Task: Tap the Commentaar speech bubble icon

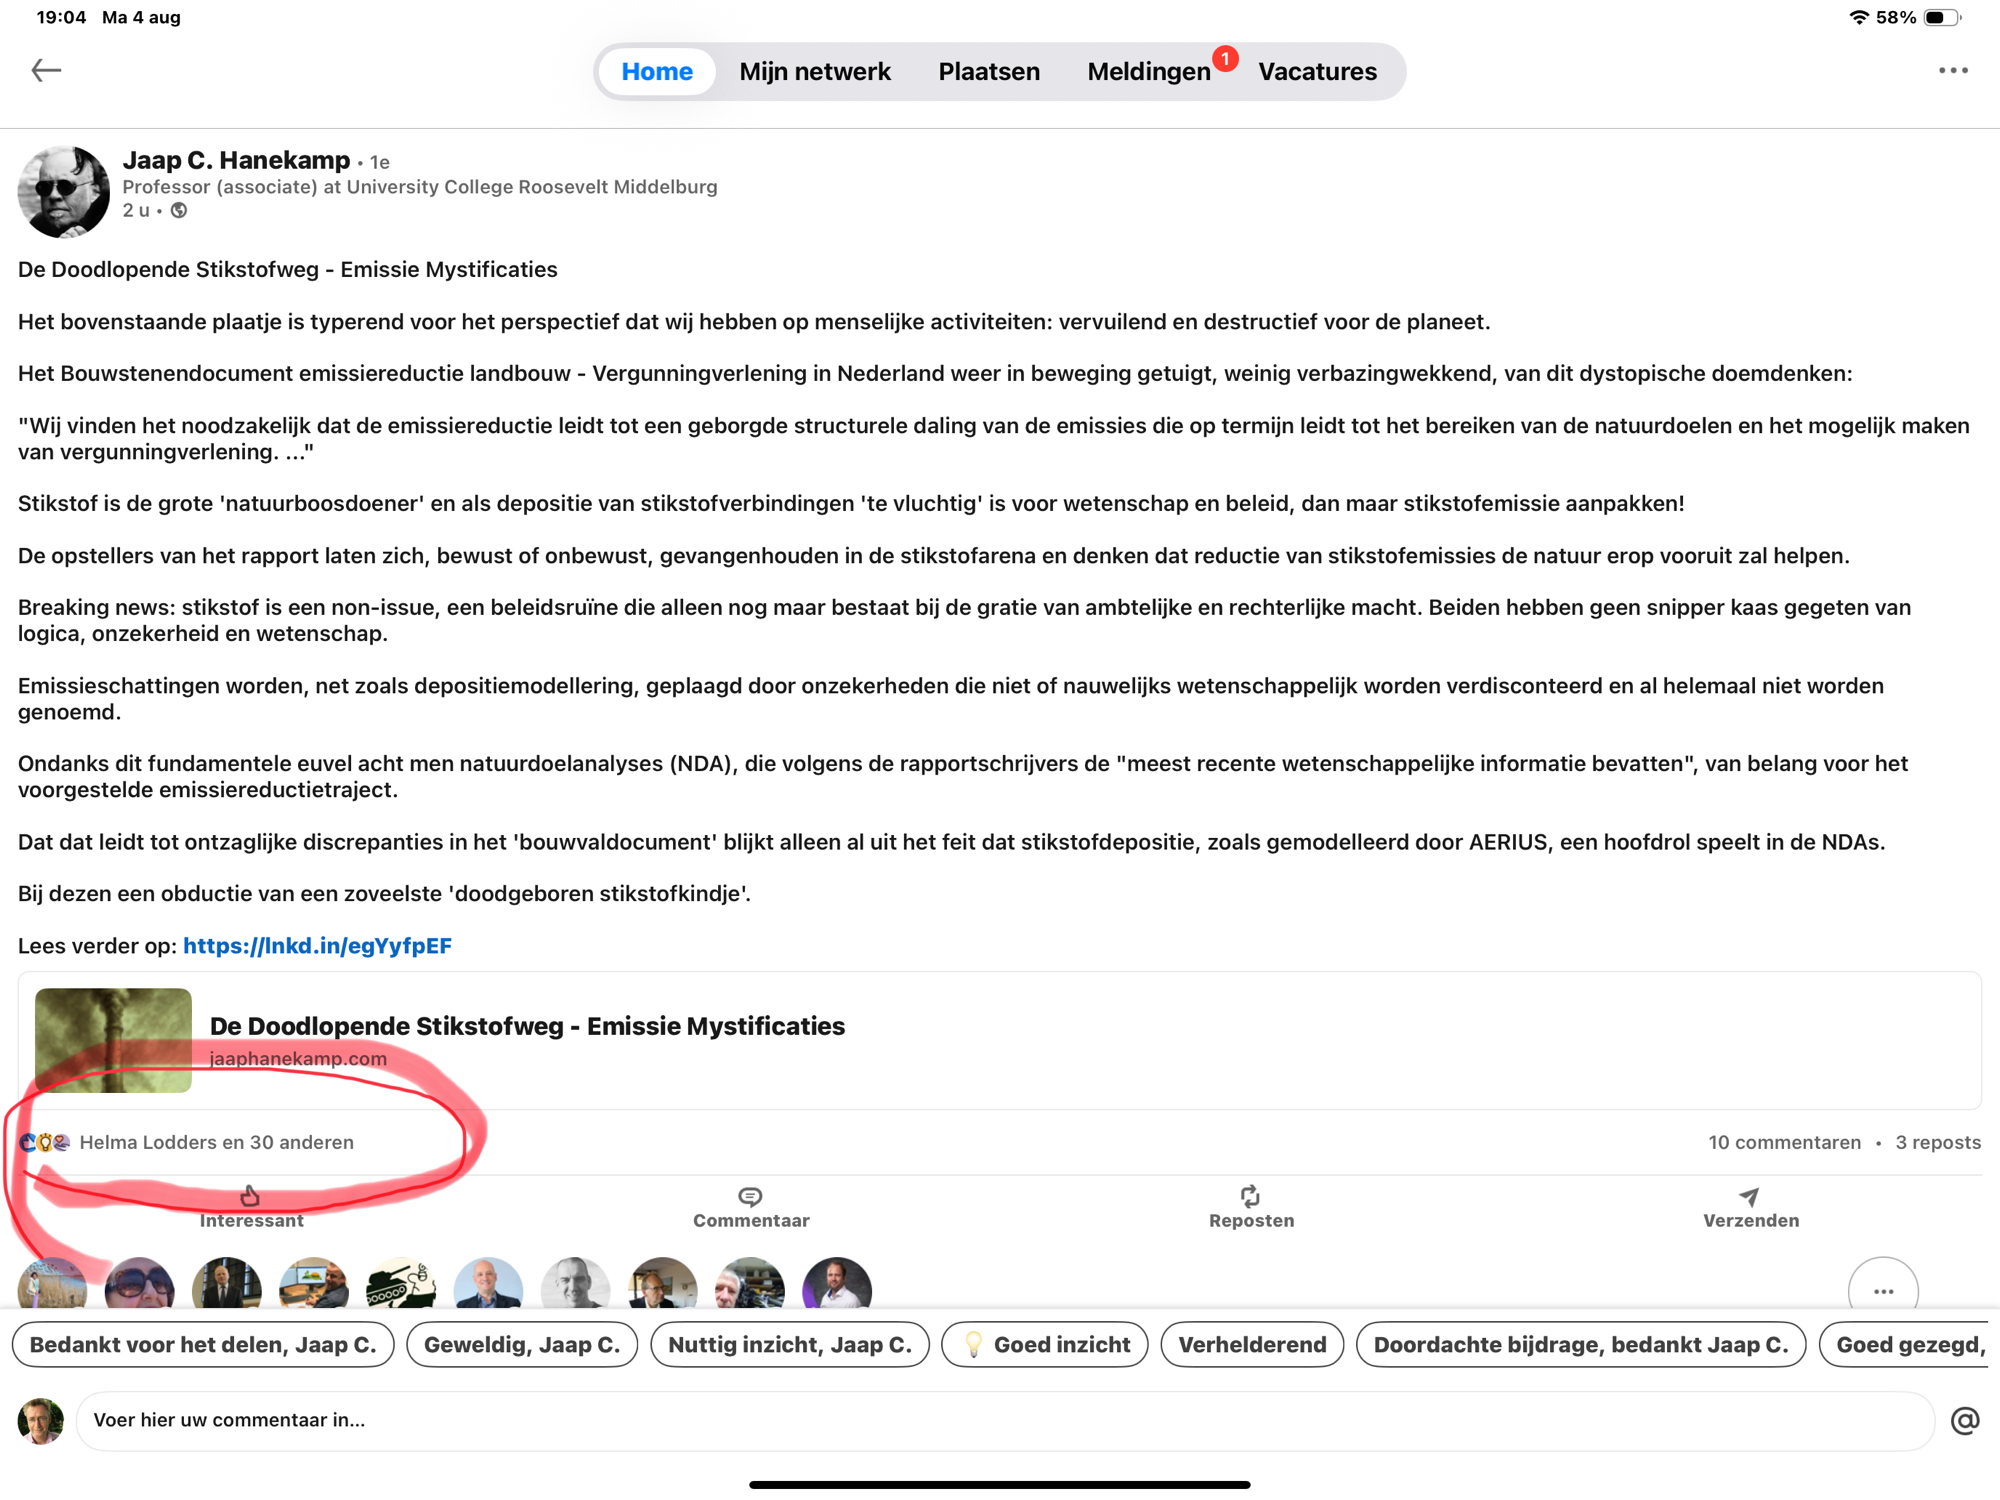Action: [750, 1196]
